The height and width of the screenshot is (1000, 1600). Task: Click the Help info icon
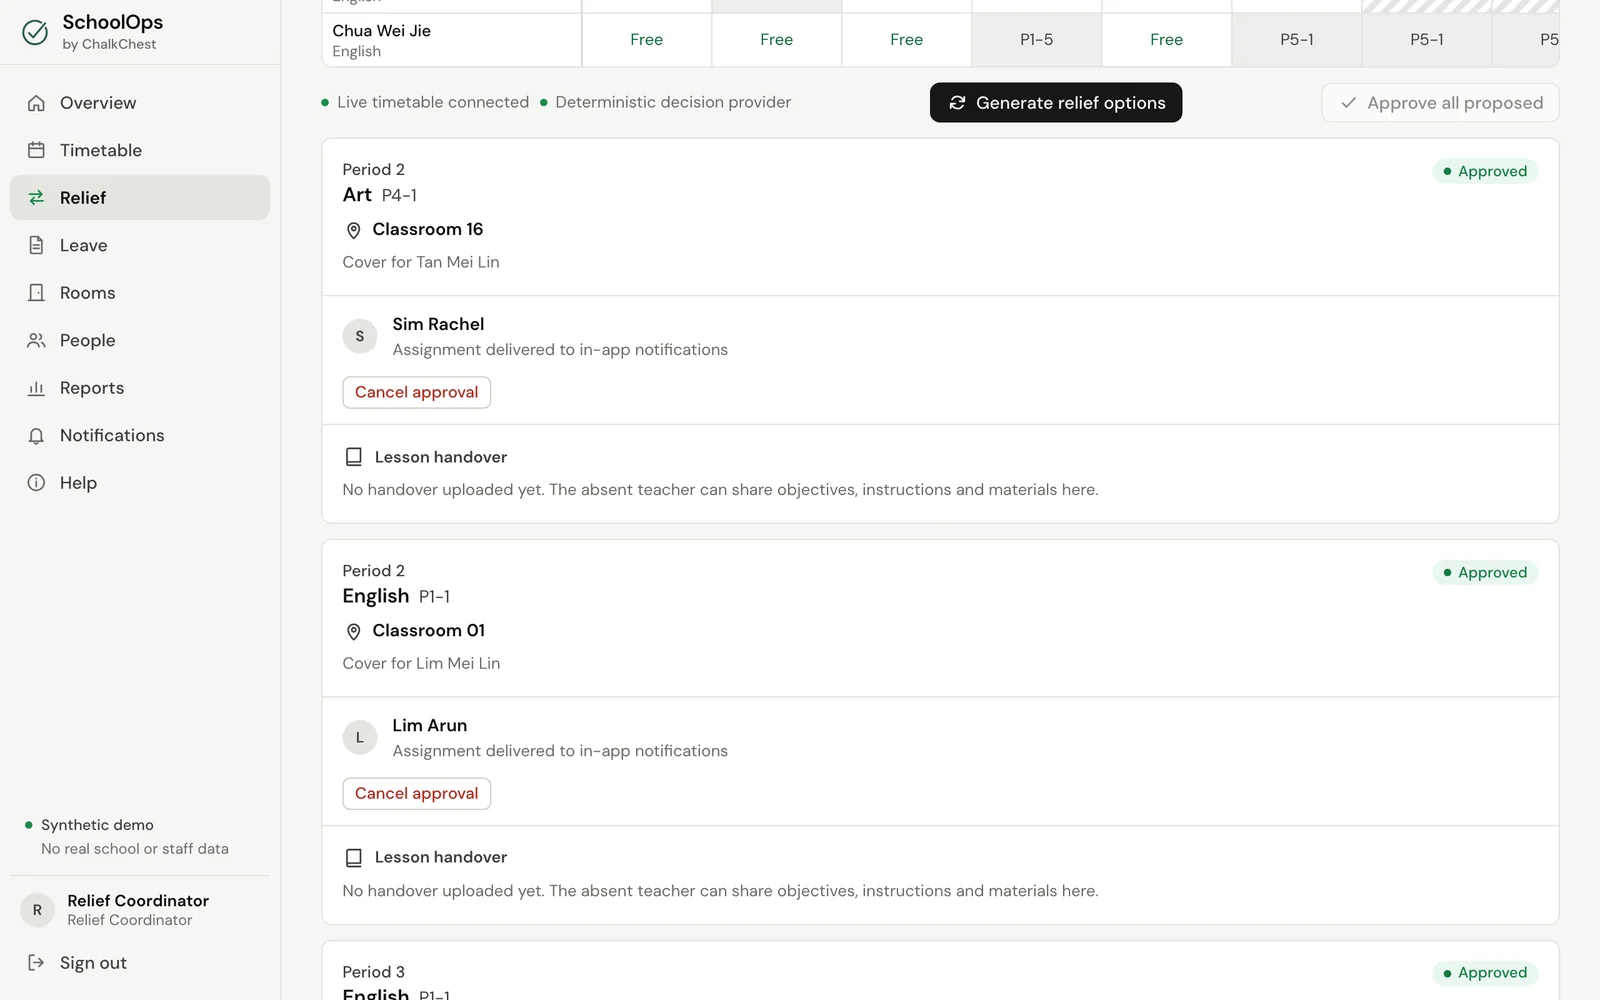(36, 483)
